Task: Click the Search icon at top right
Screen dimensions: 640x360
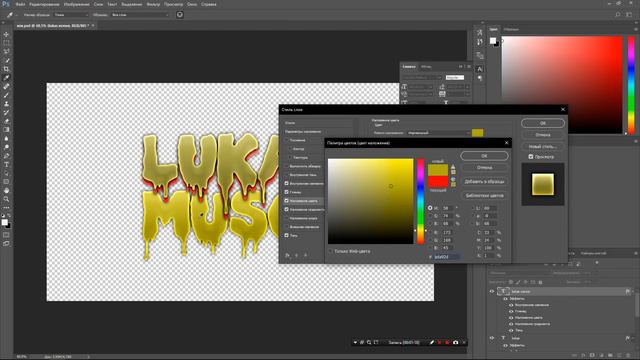Action: pos(618,15)
